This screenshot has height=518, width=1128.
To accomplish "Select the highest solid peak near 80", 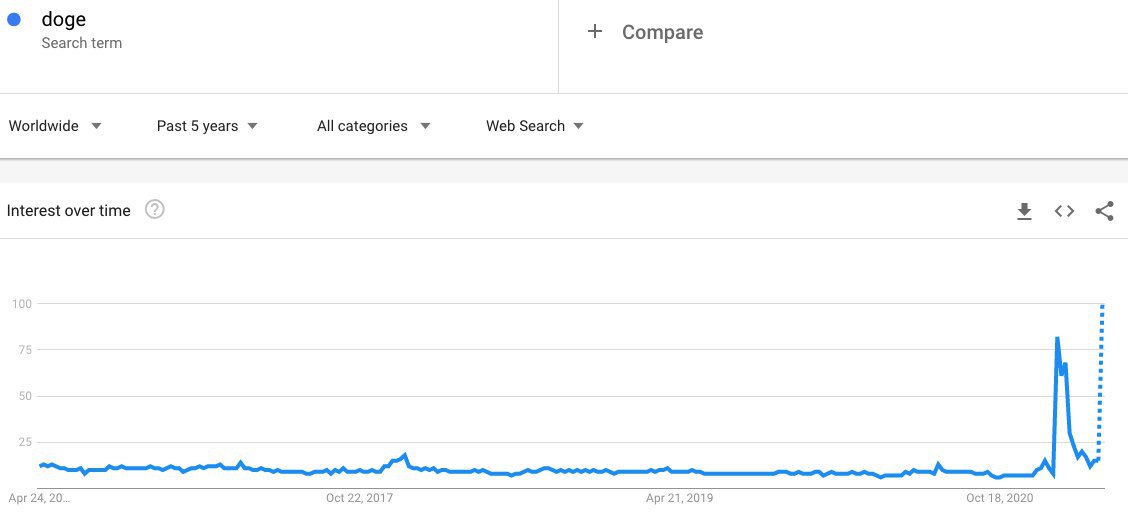I will tap(1057, 338).
